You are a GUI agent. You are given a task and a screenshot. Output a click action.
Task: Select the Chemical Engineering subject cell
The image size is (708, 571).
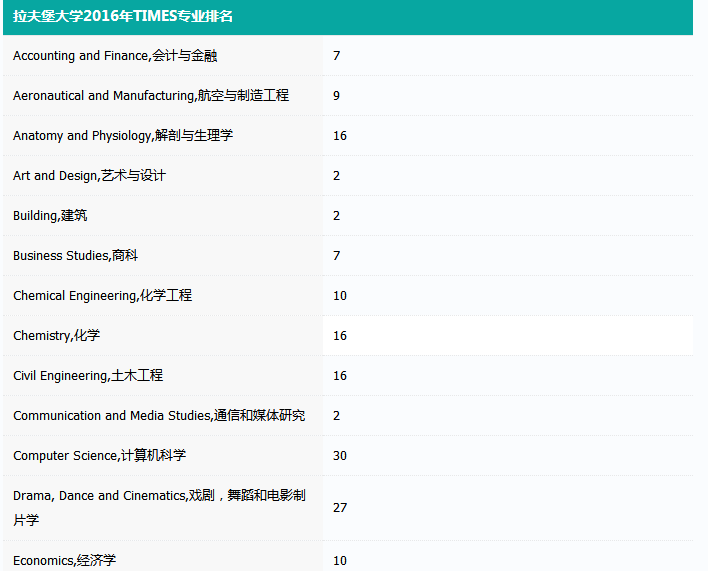coord(102,296)
